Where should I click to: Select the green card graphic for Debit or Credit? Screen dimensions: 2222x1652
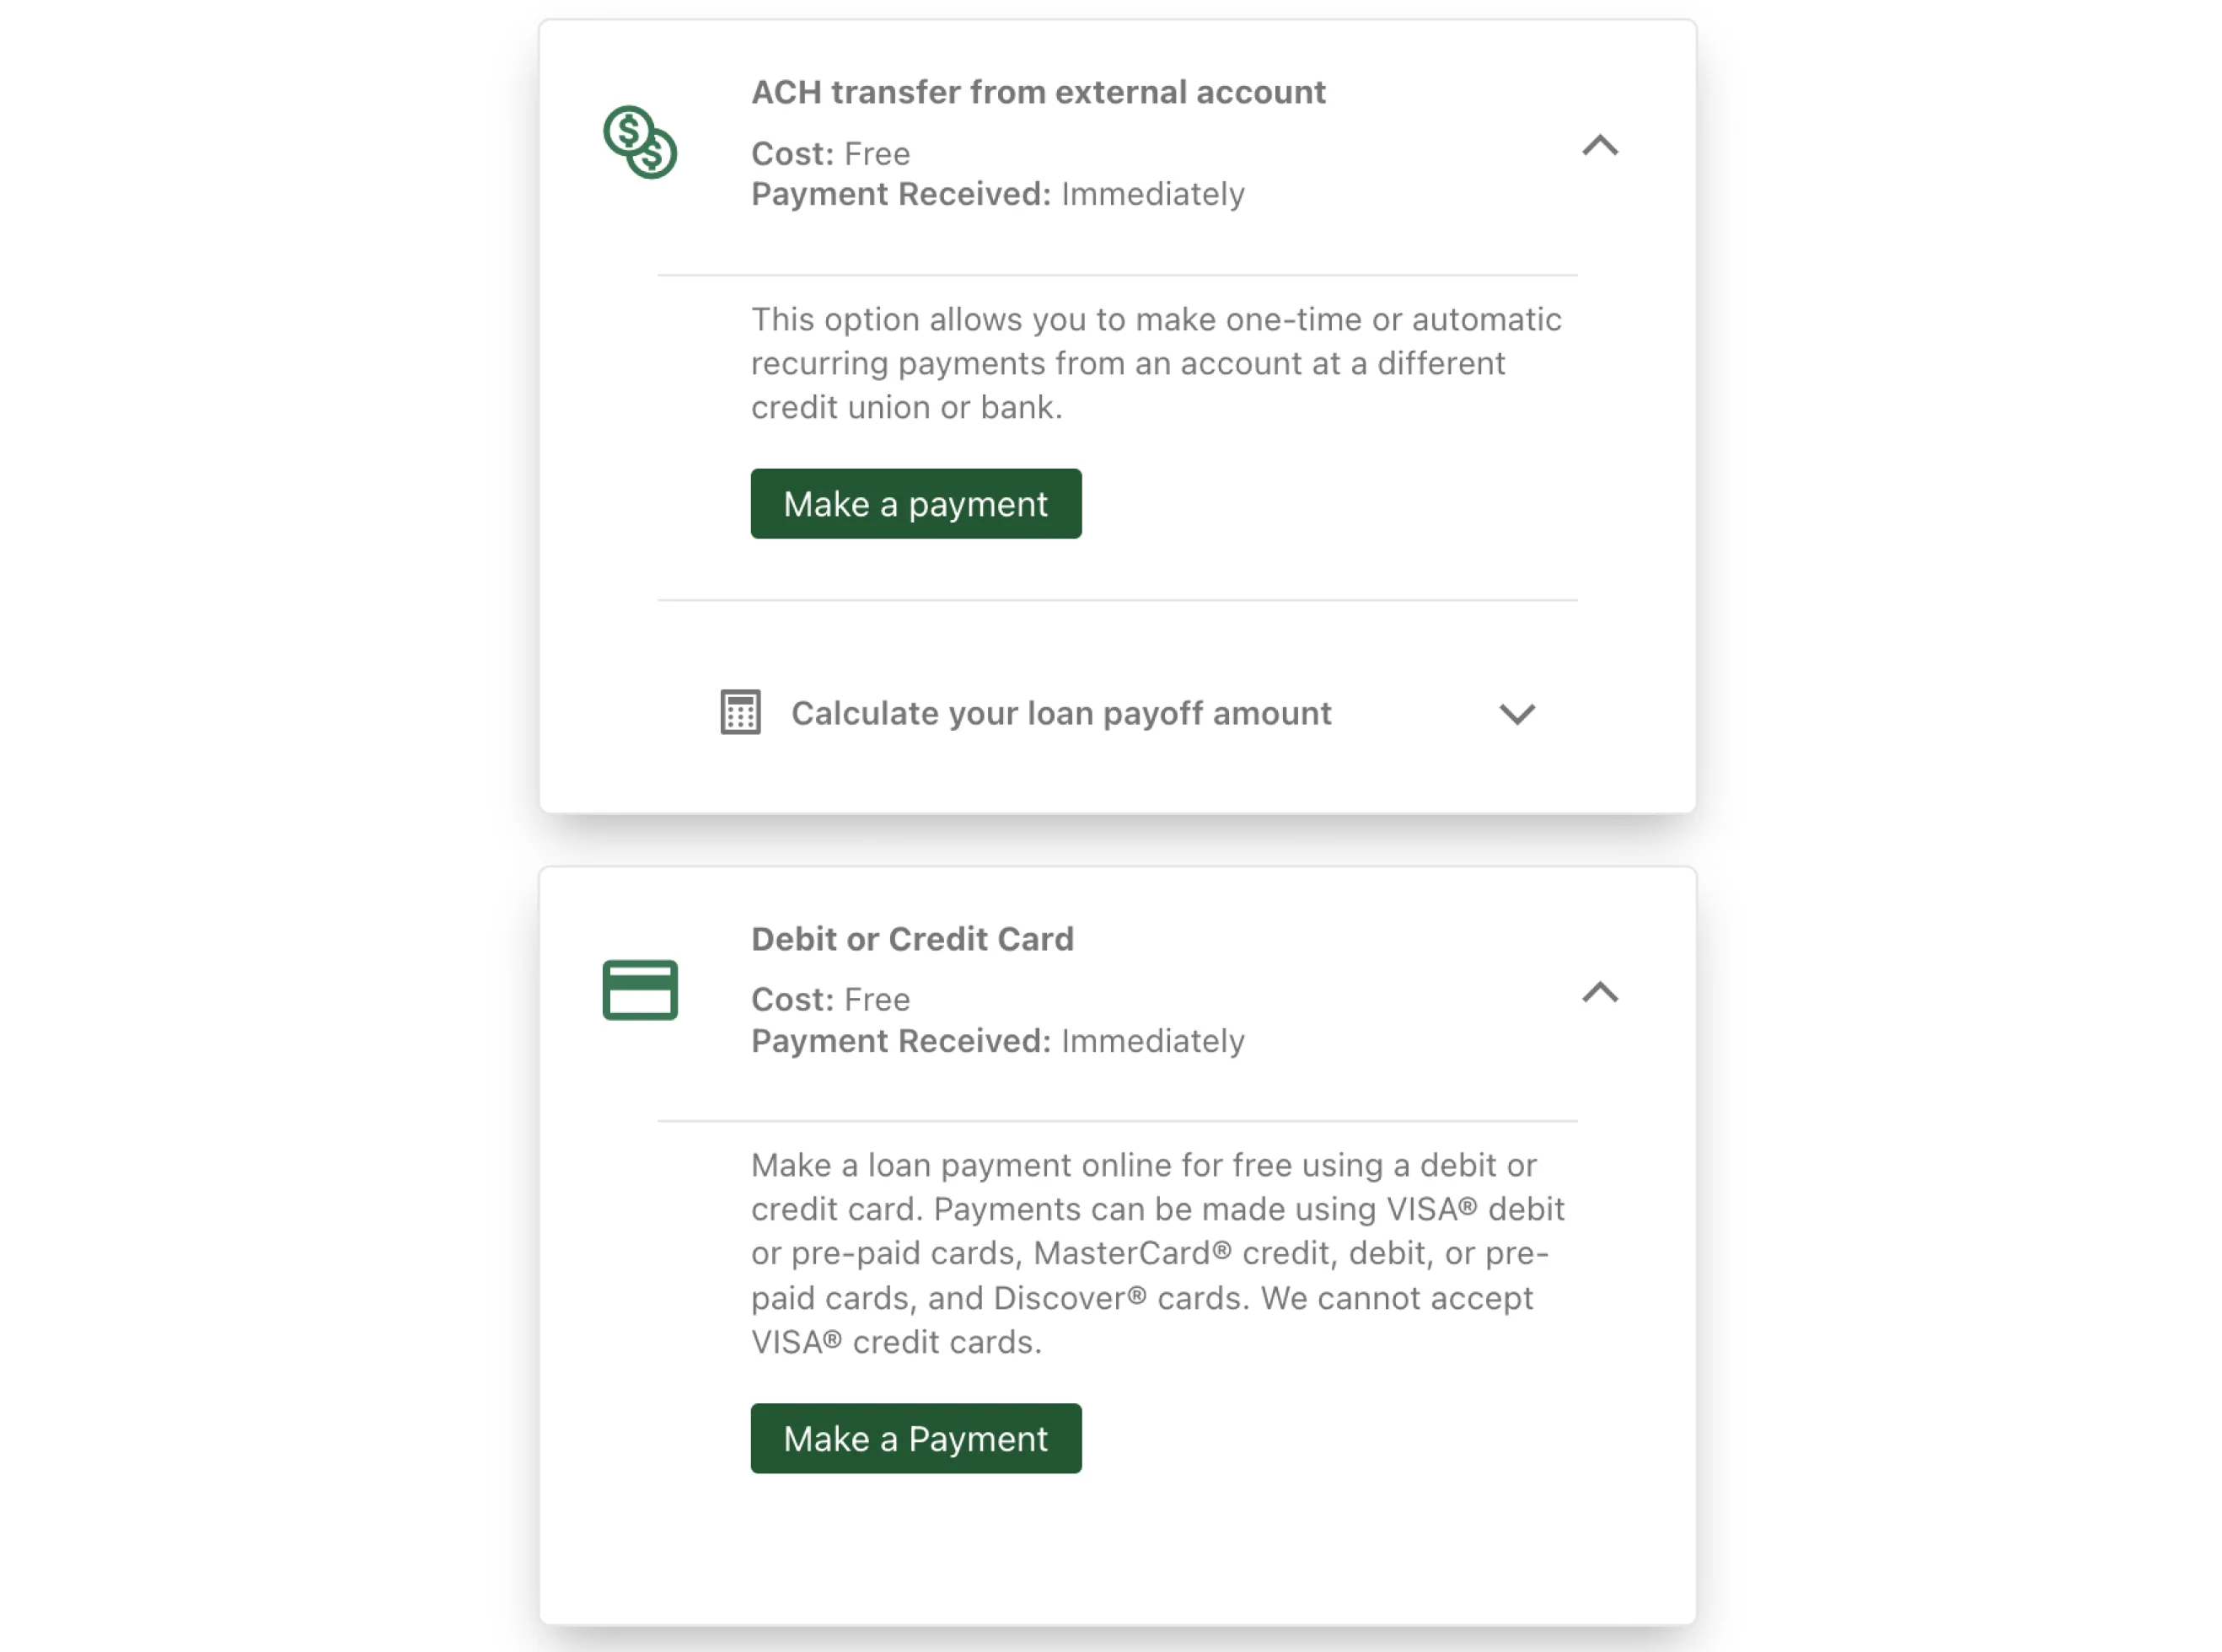(640, 990)
